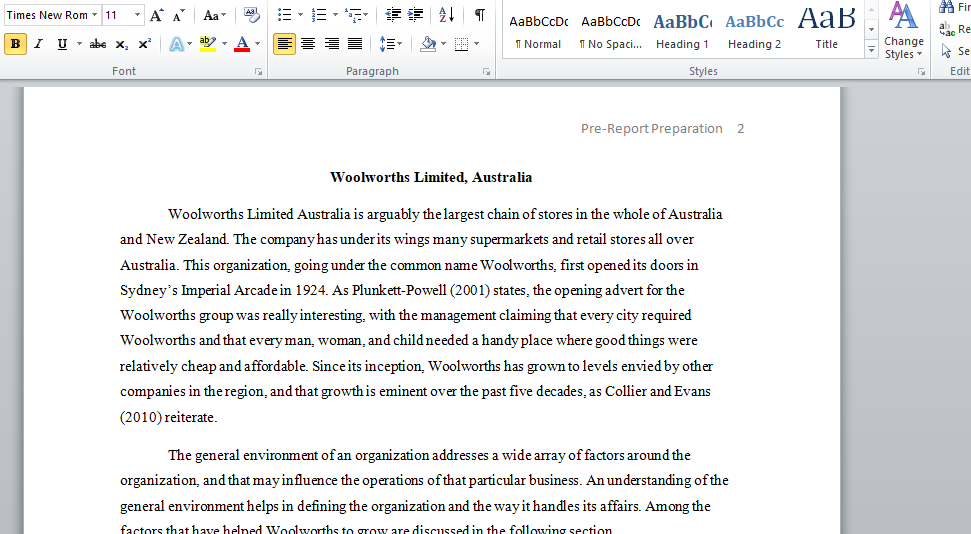This screenshot has width=971, height=534.
Task: Toggle Align Text Left button
Action: tap(284, 44)
